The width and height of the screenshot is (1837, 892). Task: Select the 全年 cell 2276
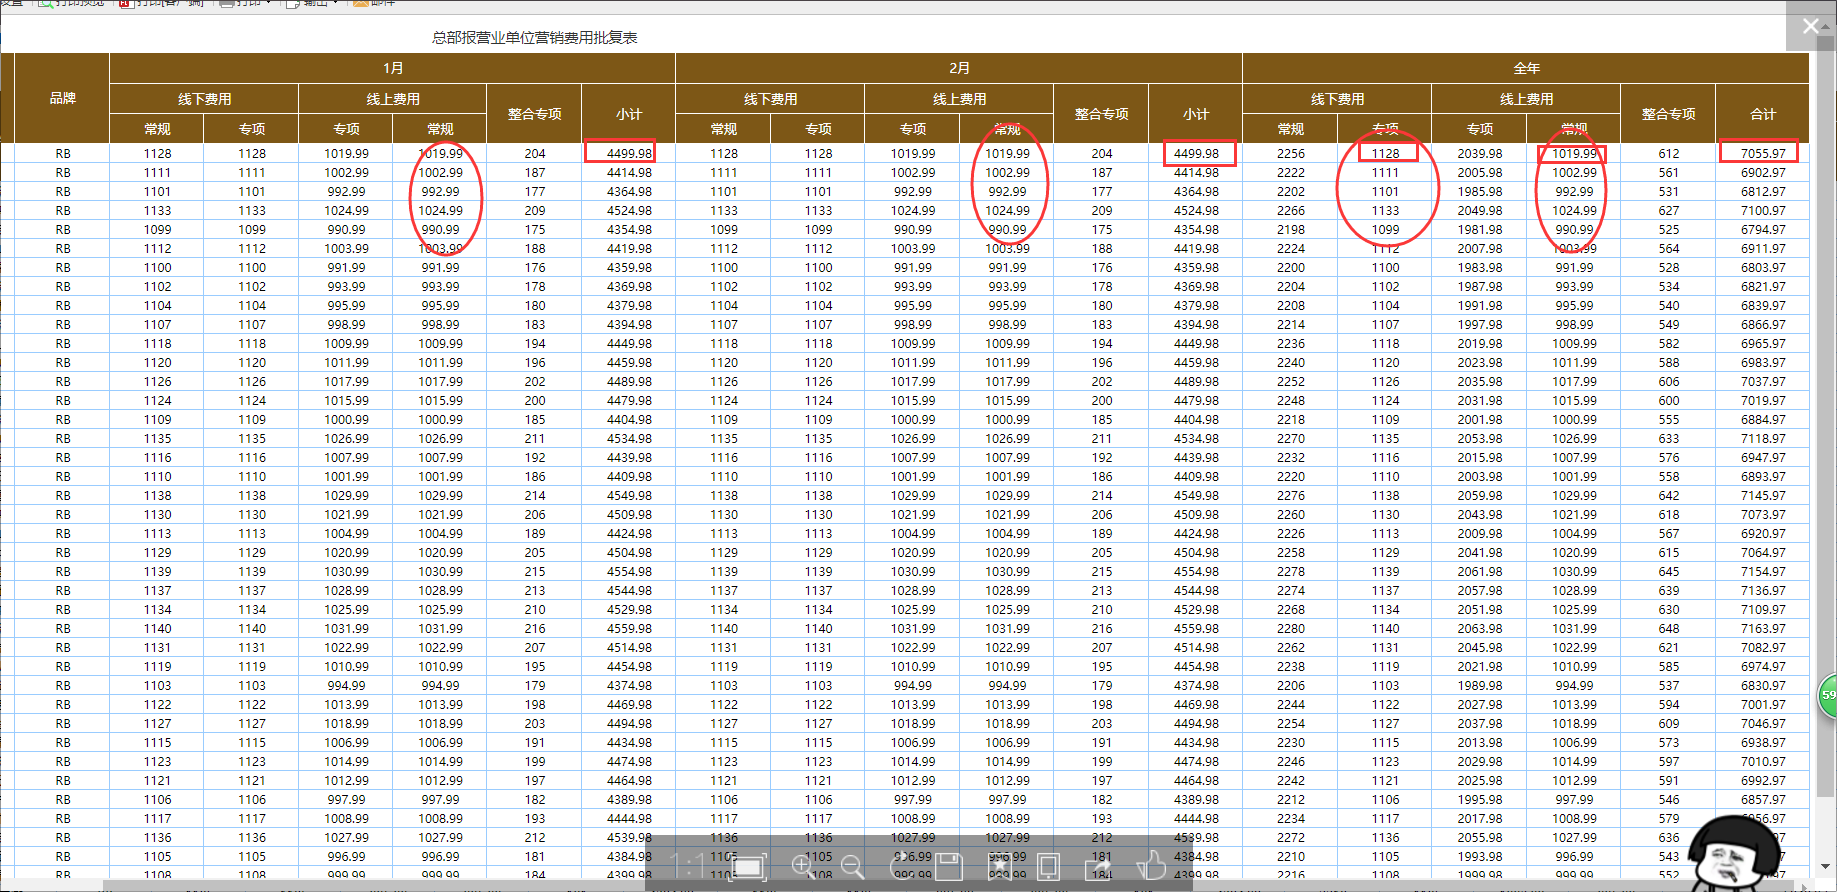tap(1290, 496)
